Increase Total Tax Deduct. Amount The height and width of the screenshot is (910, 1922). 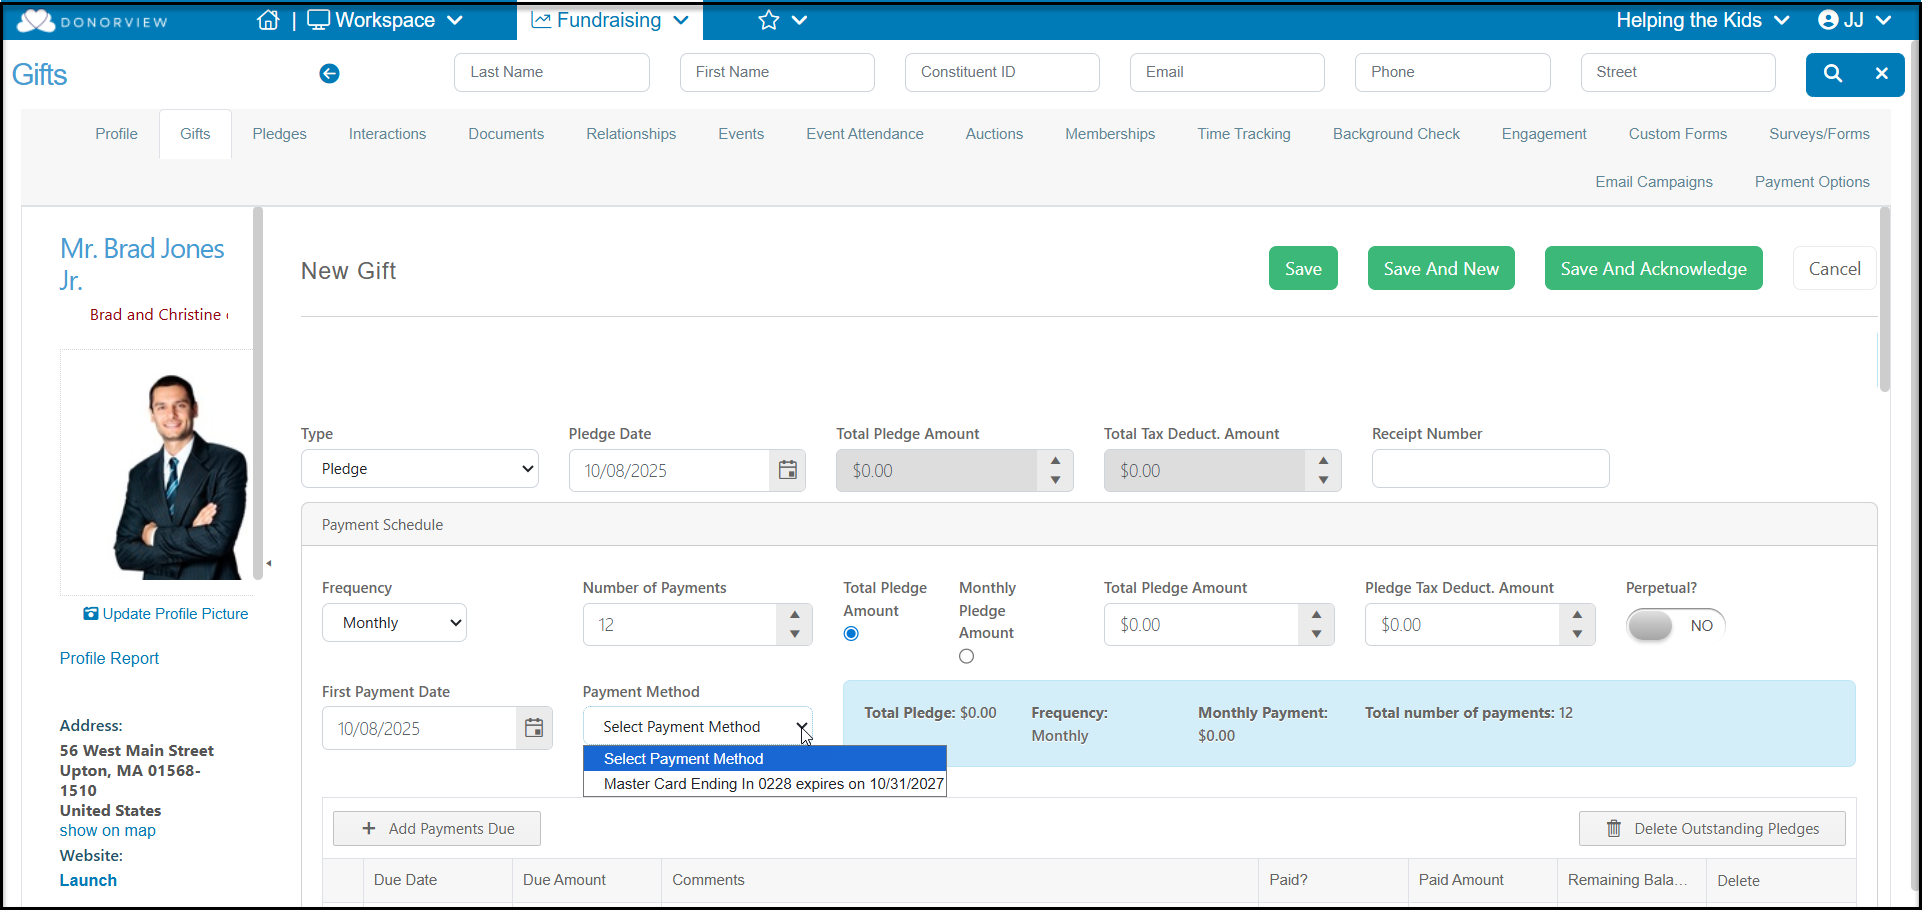point(1323,460)
